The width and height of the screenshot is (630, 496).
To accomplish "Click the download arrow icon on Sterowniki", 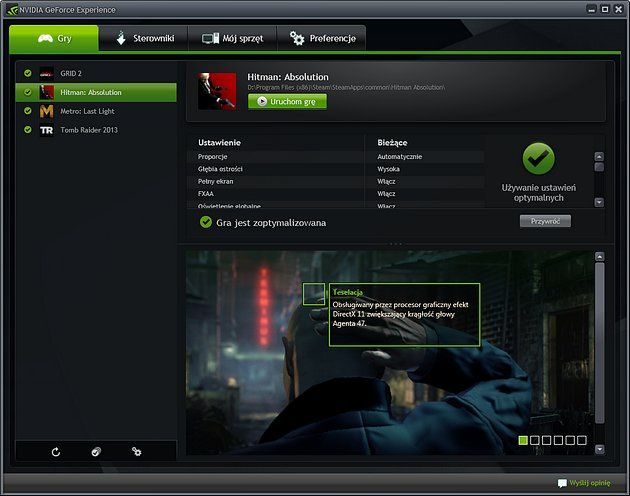I will point(121,38).
